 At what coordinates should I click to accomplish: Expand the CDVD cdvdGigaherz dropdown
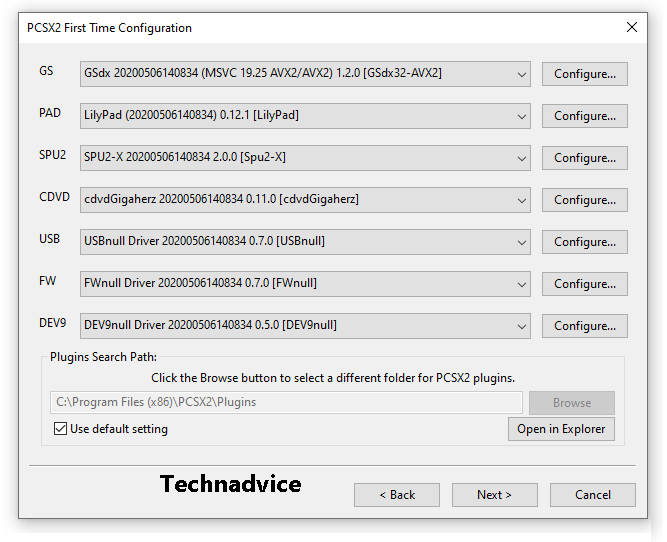pyautogui.click(x=305, y=200)
